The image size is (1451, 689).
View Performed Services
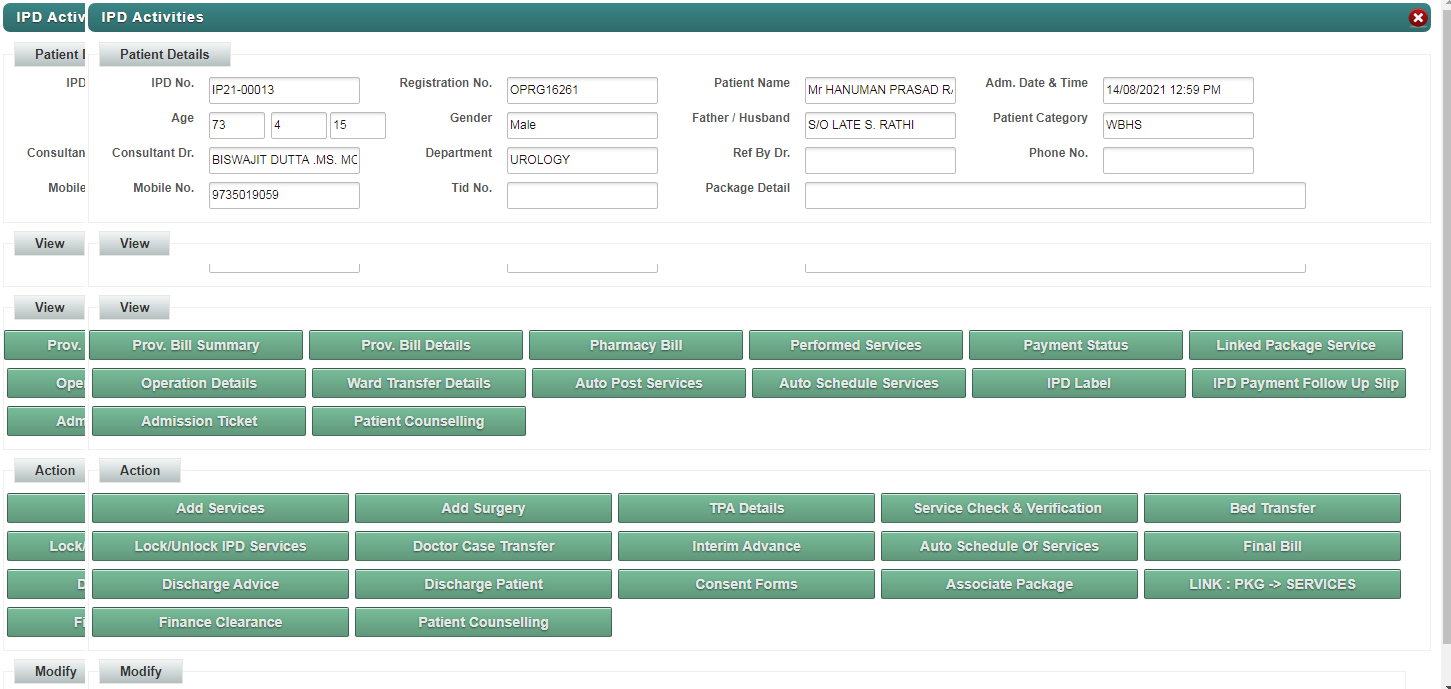click(x=856, y=345)
